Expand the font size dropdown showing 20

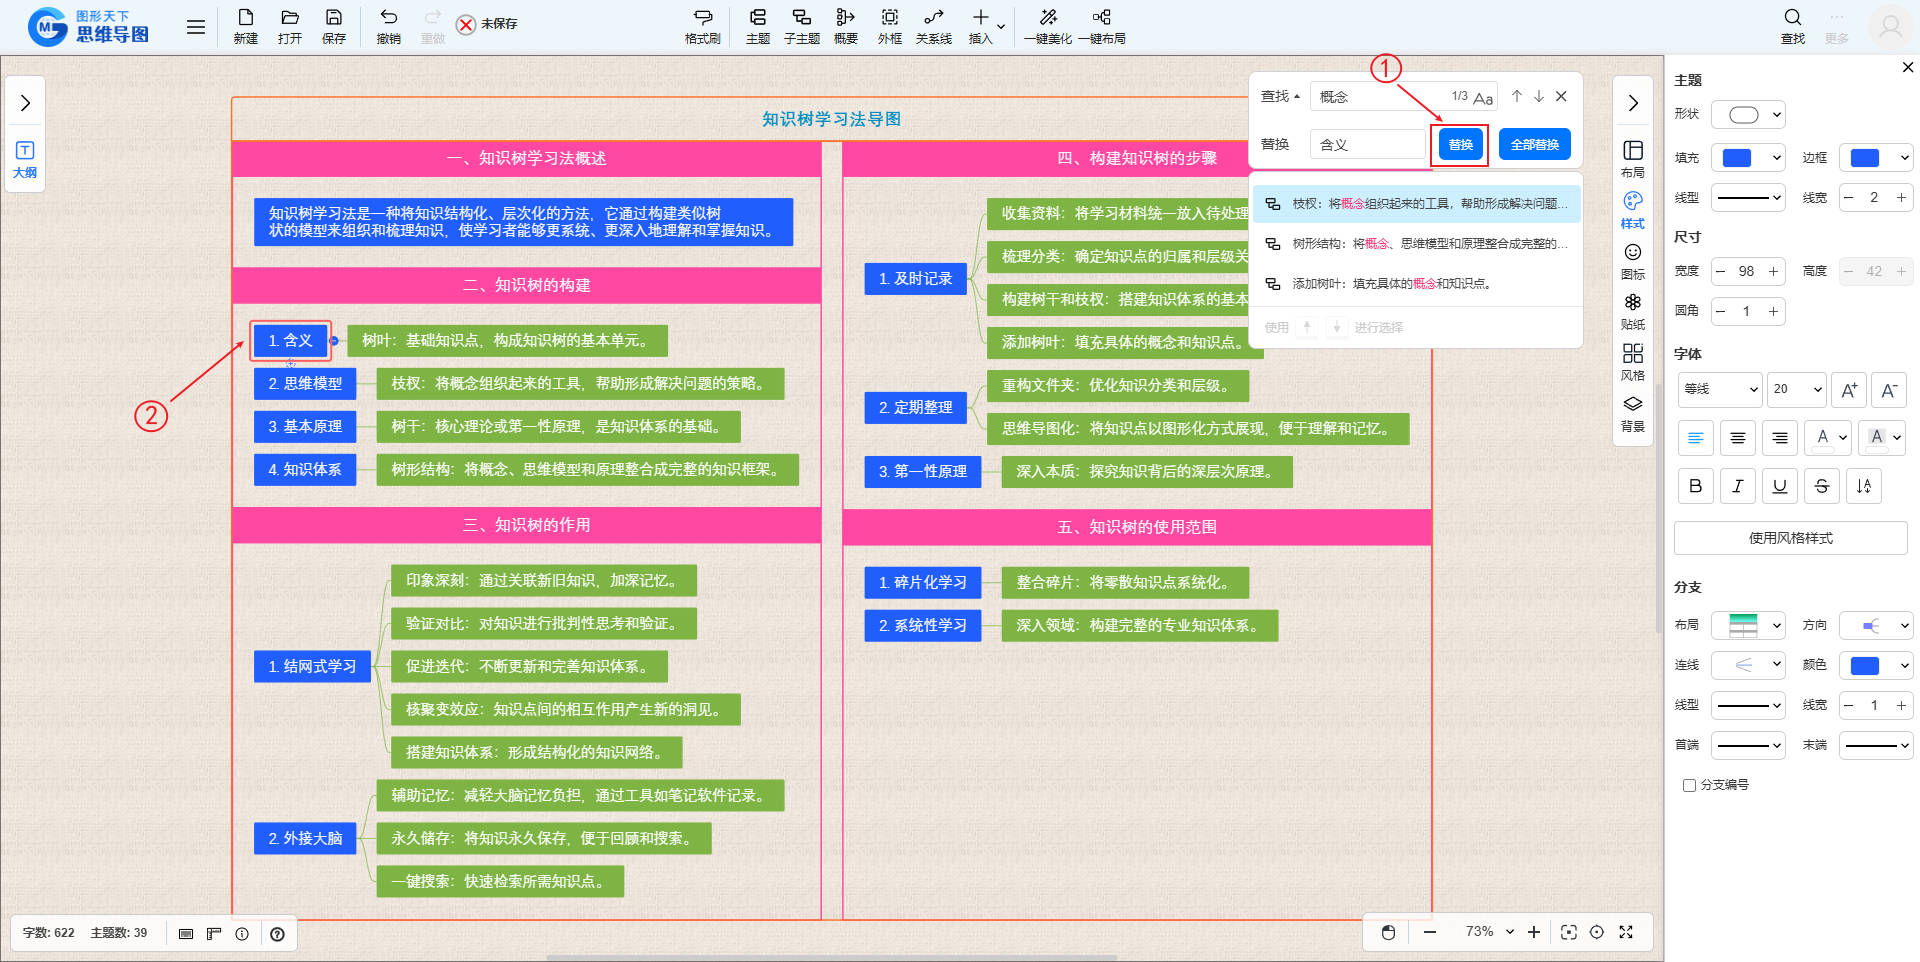[1797, 390]
